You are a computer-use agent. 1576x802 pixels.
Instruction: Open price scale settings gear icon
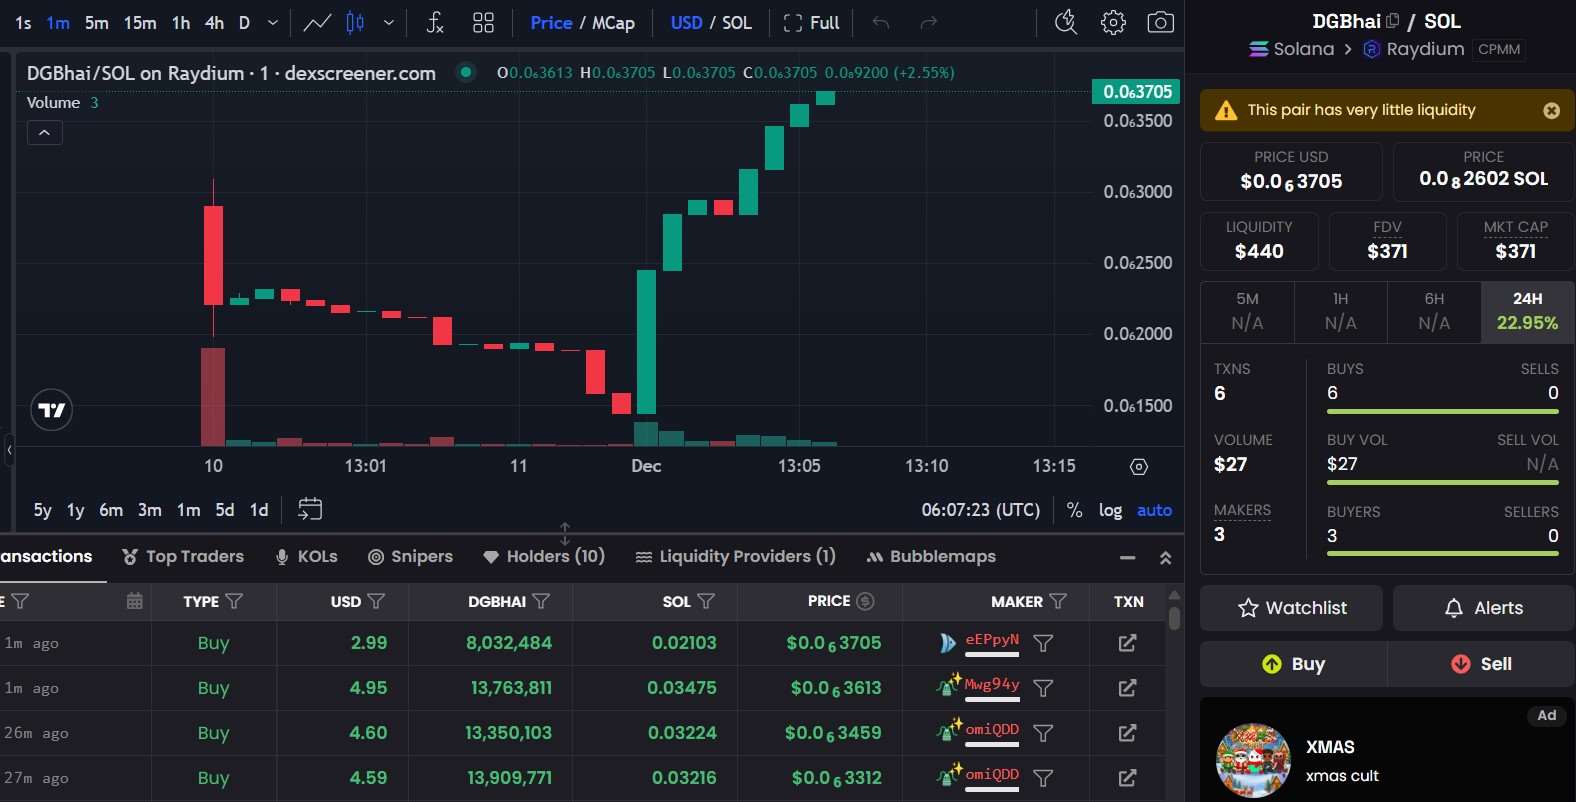1139,466
